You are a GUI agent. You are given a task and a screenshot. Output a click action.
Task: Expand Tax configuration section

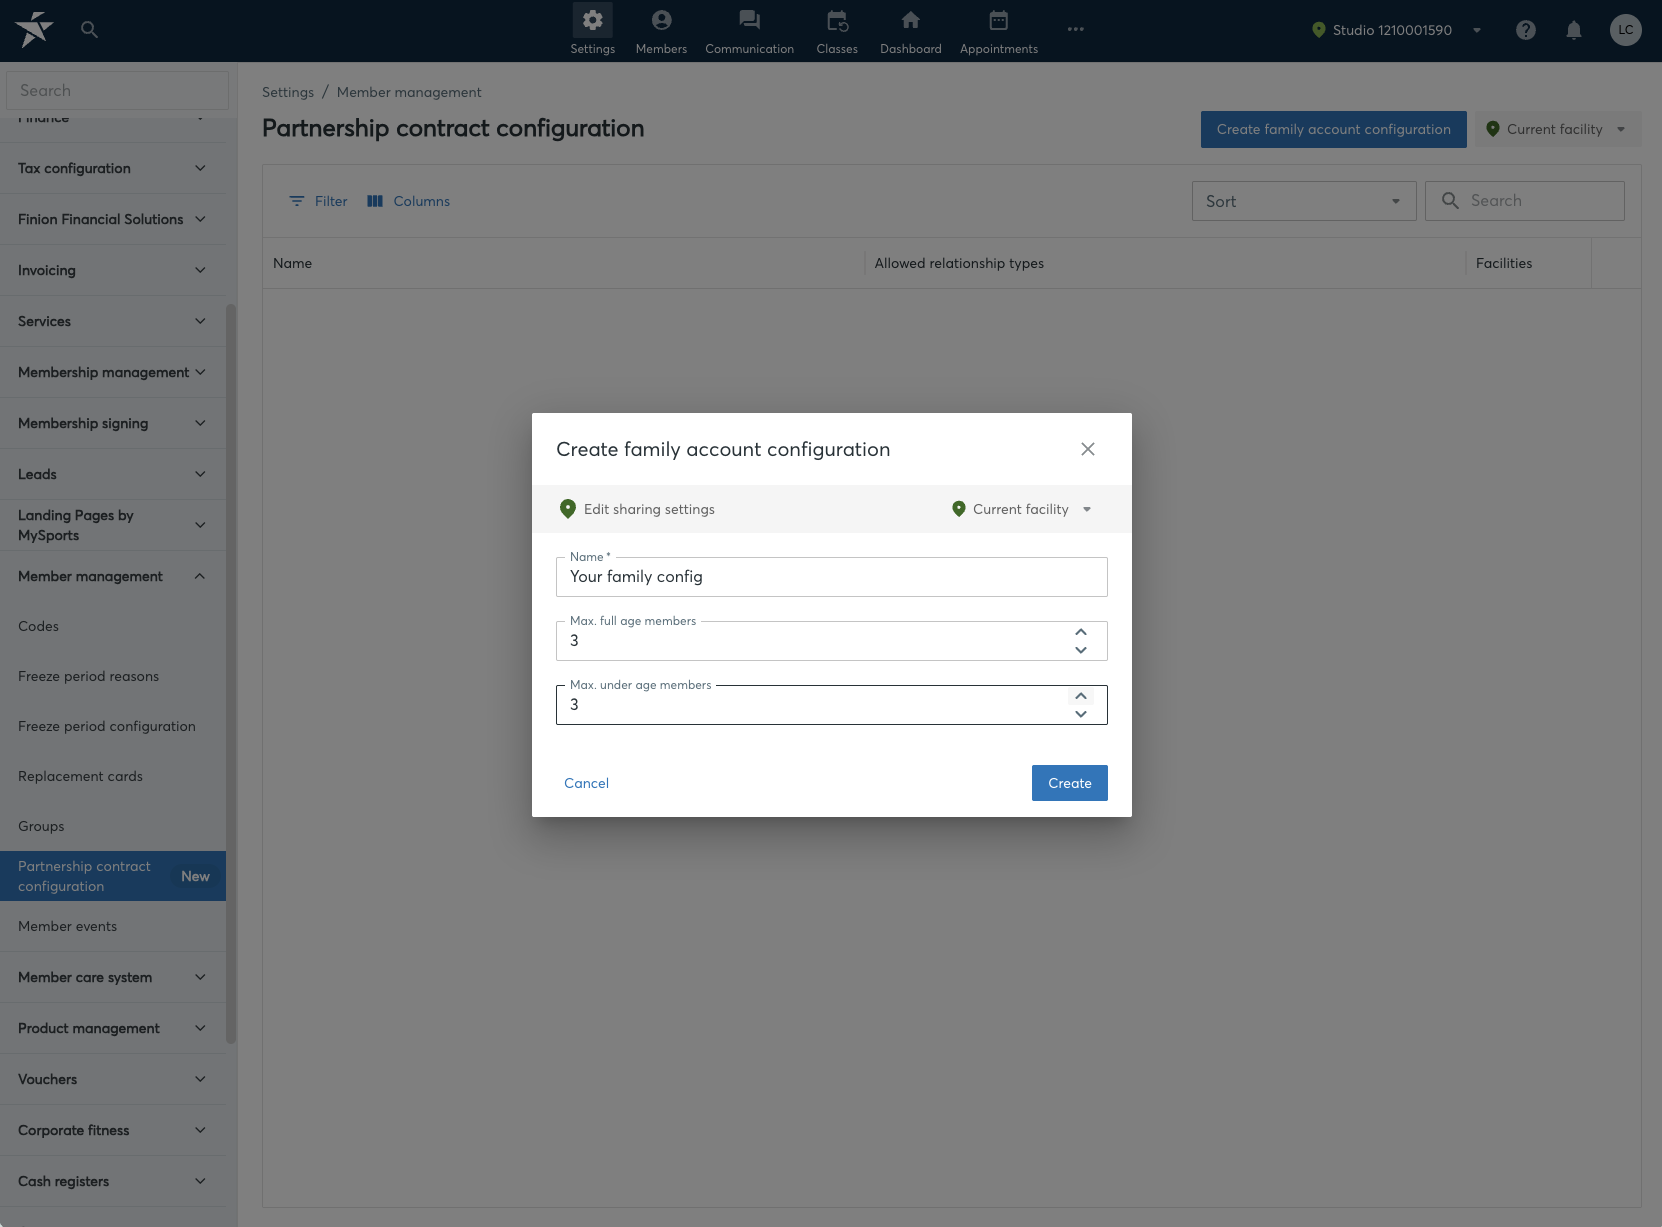click(113, 168)
